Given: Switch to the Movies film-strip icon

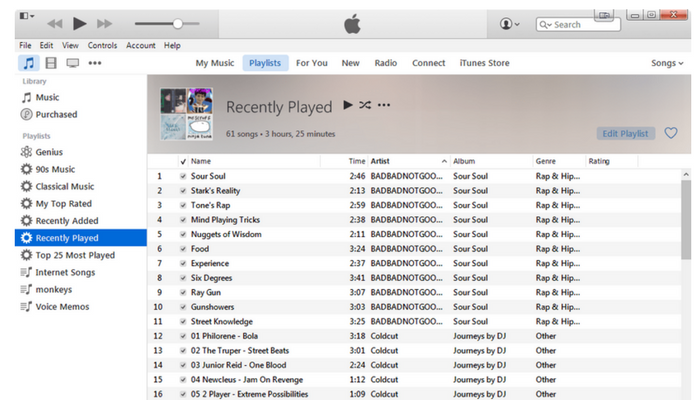Looking at the screenshot, I should pos(51,63).
